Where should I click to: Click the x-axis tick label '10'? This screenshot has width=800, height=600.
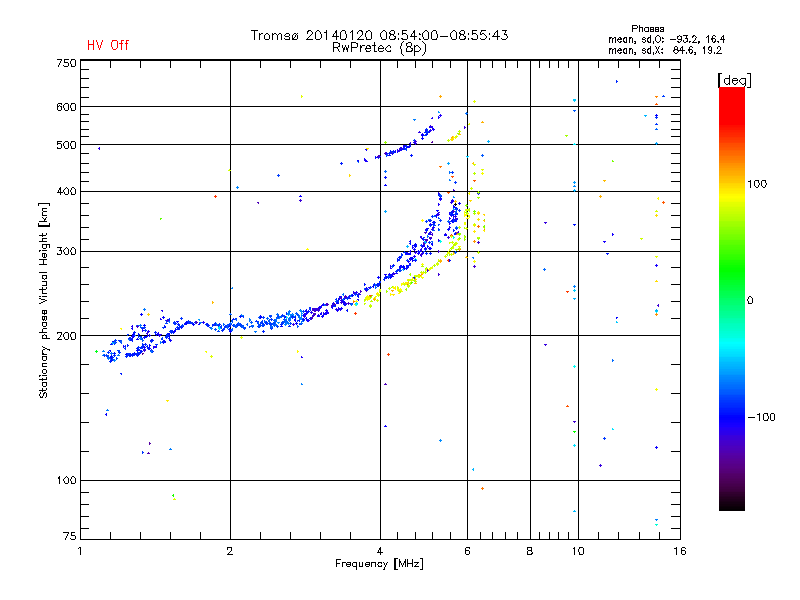point(578,551)
